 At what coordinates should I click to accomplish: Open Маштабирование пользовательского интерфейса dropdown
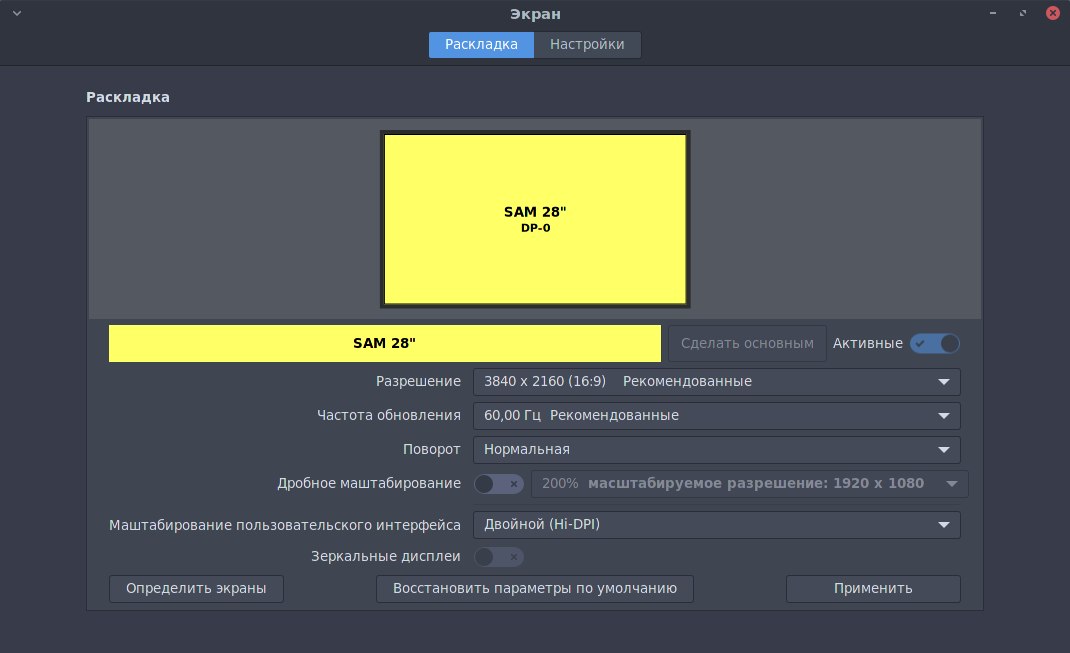point(717,525)
